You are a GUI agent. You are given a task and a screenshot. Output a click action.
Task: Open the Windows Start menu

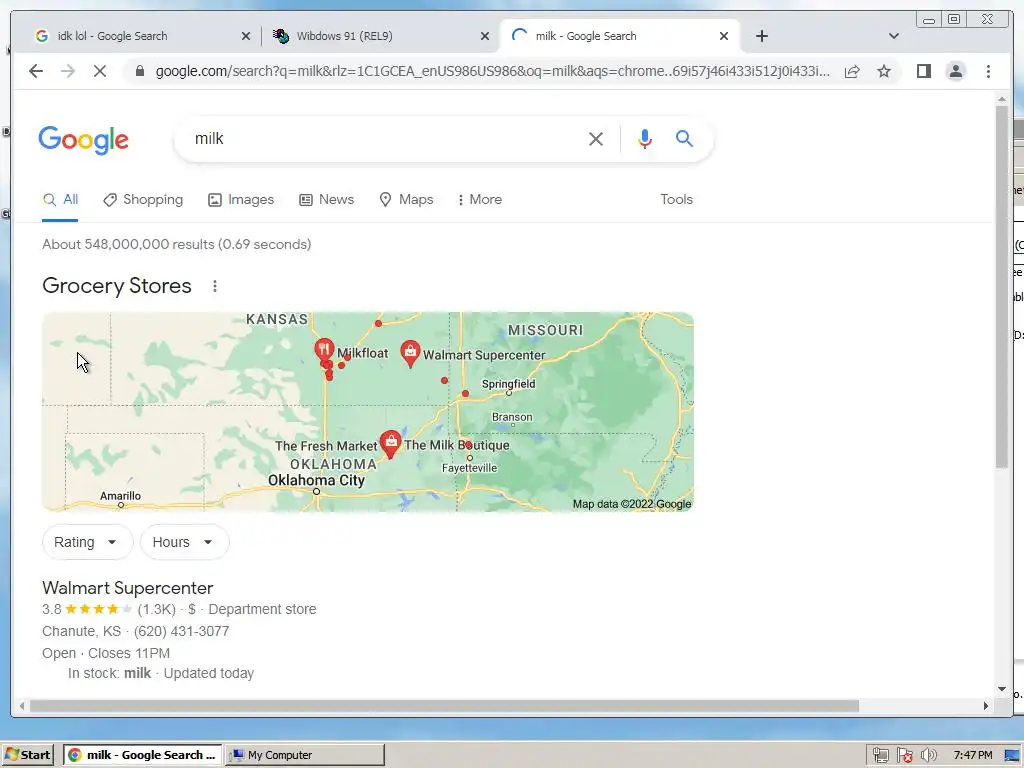pos(27,755)
